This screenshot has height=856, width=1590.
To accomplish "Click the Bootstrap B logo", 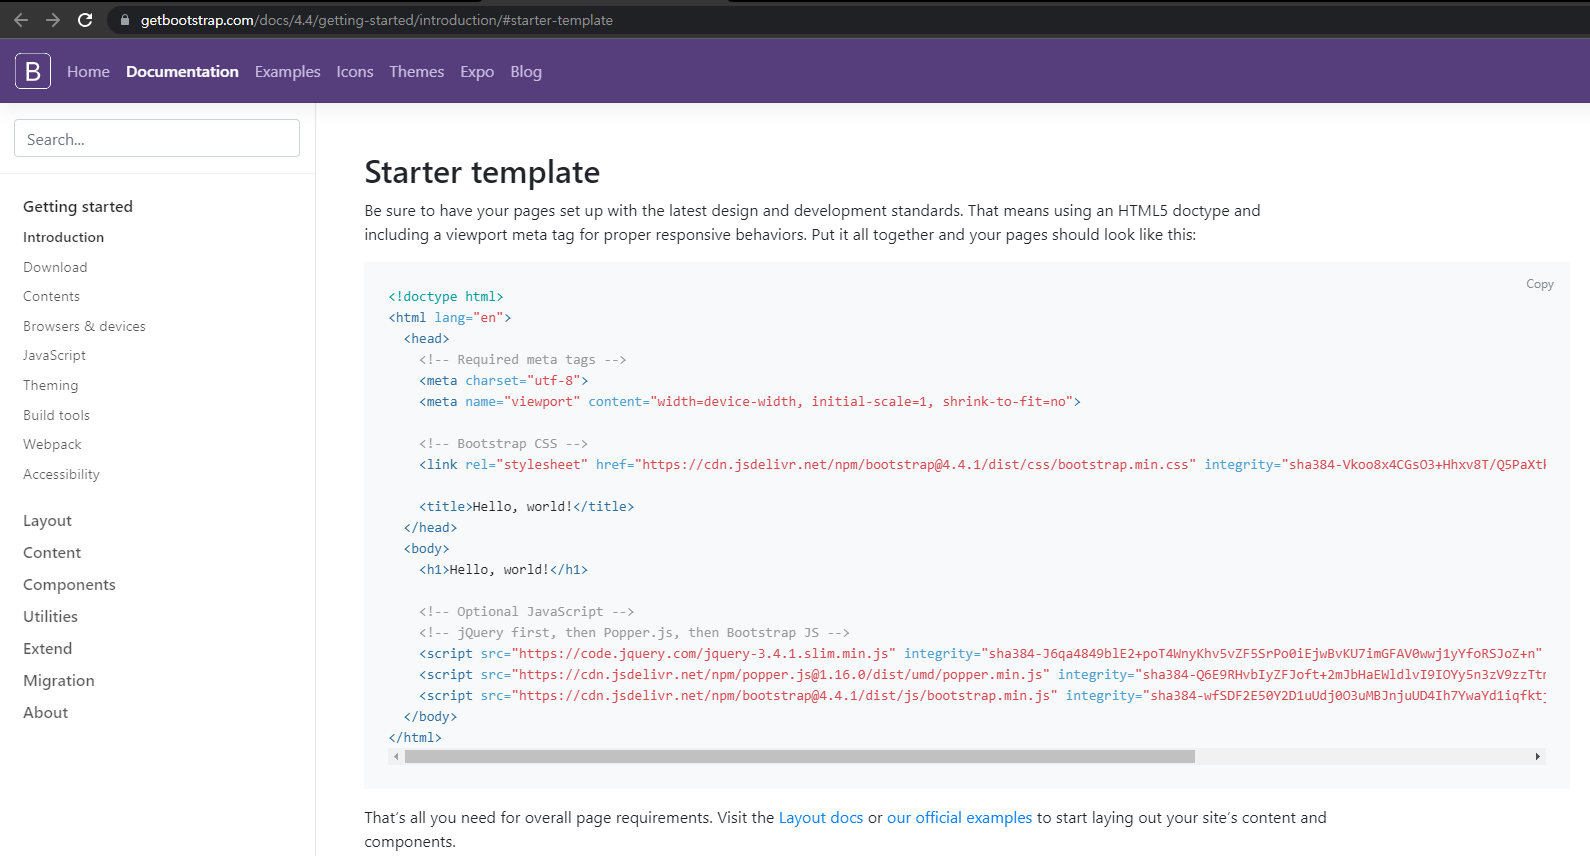I will tap(33, 71).
